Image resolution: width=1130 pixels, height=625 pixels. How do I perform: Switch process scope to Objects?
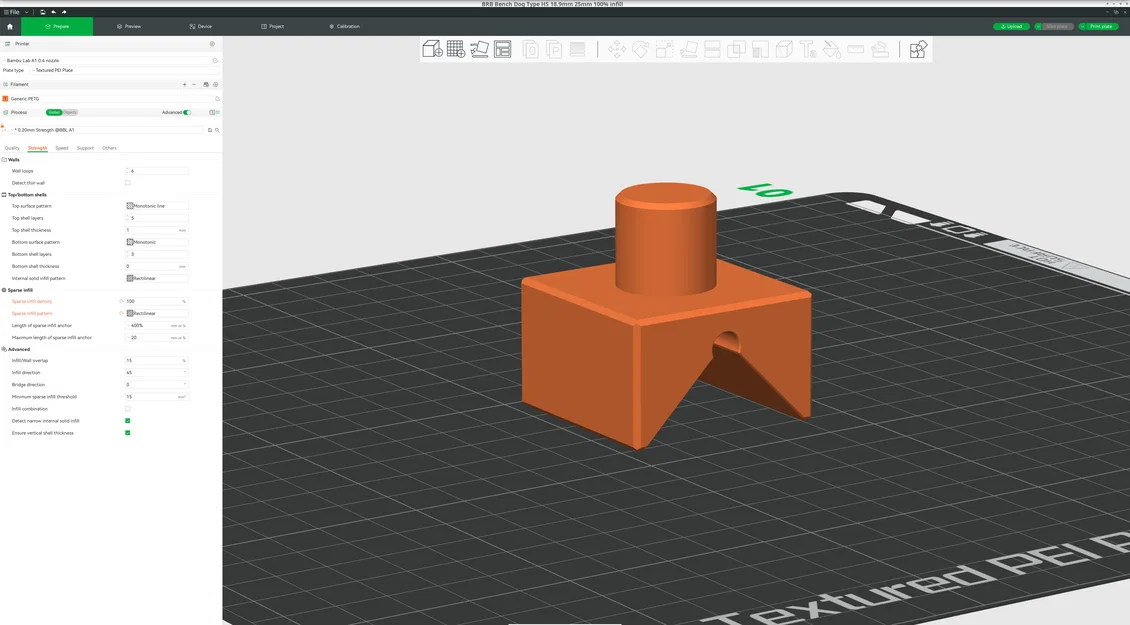pyautogui.click(x=70, y=112)
